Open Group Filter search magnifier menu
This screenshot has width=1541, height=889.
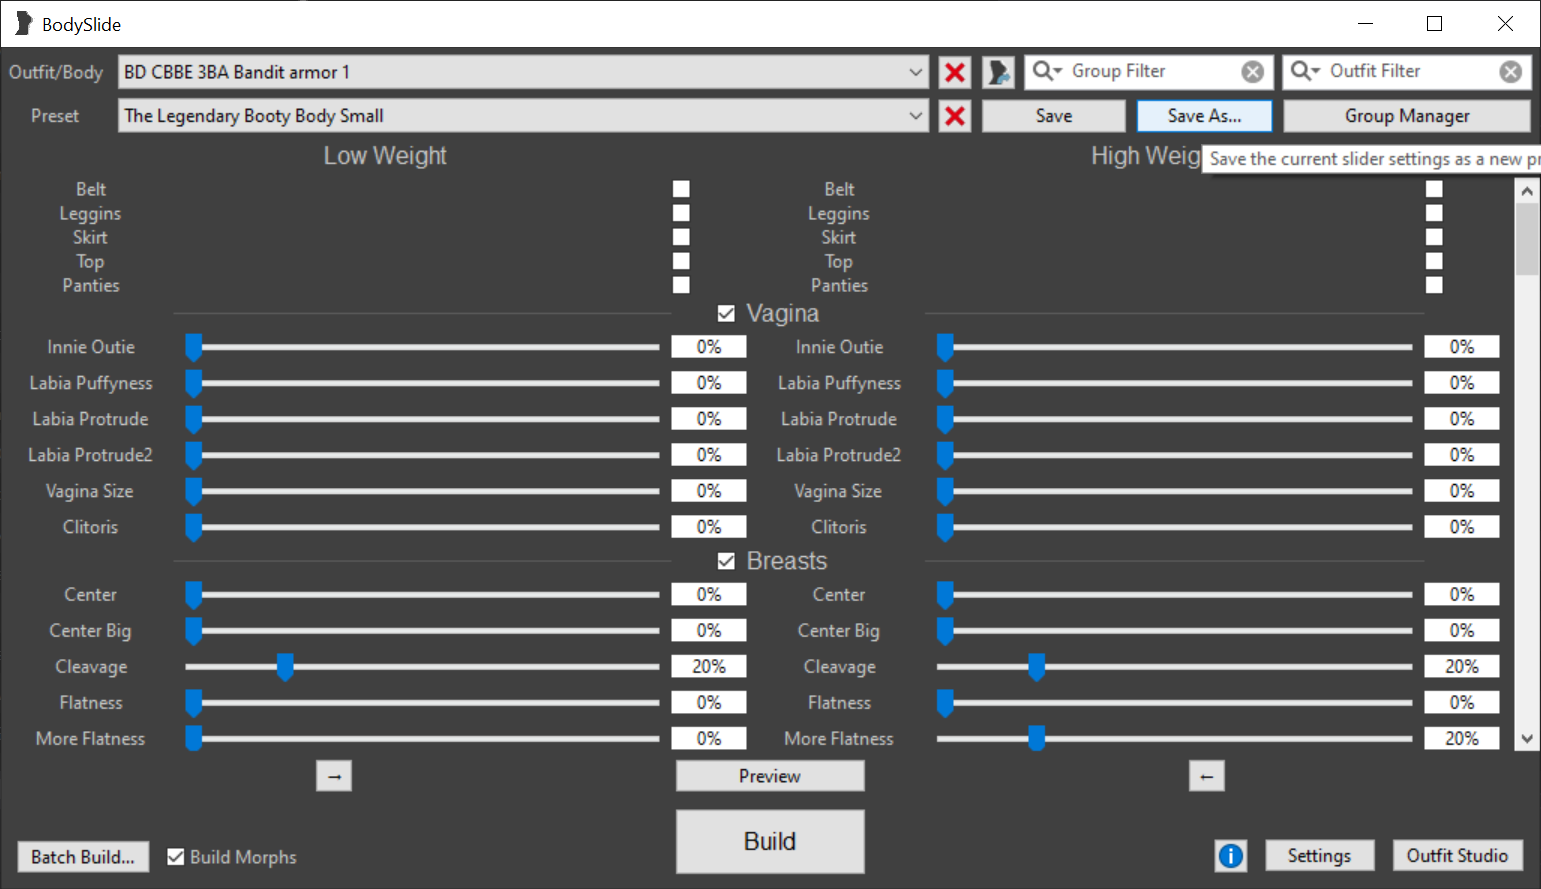coord(1047,71)
